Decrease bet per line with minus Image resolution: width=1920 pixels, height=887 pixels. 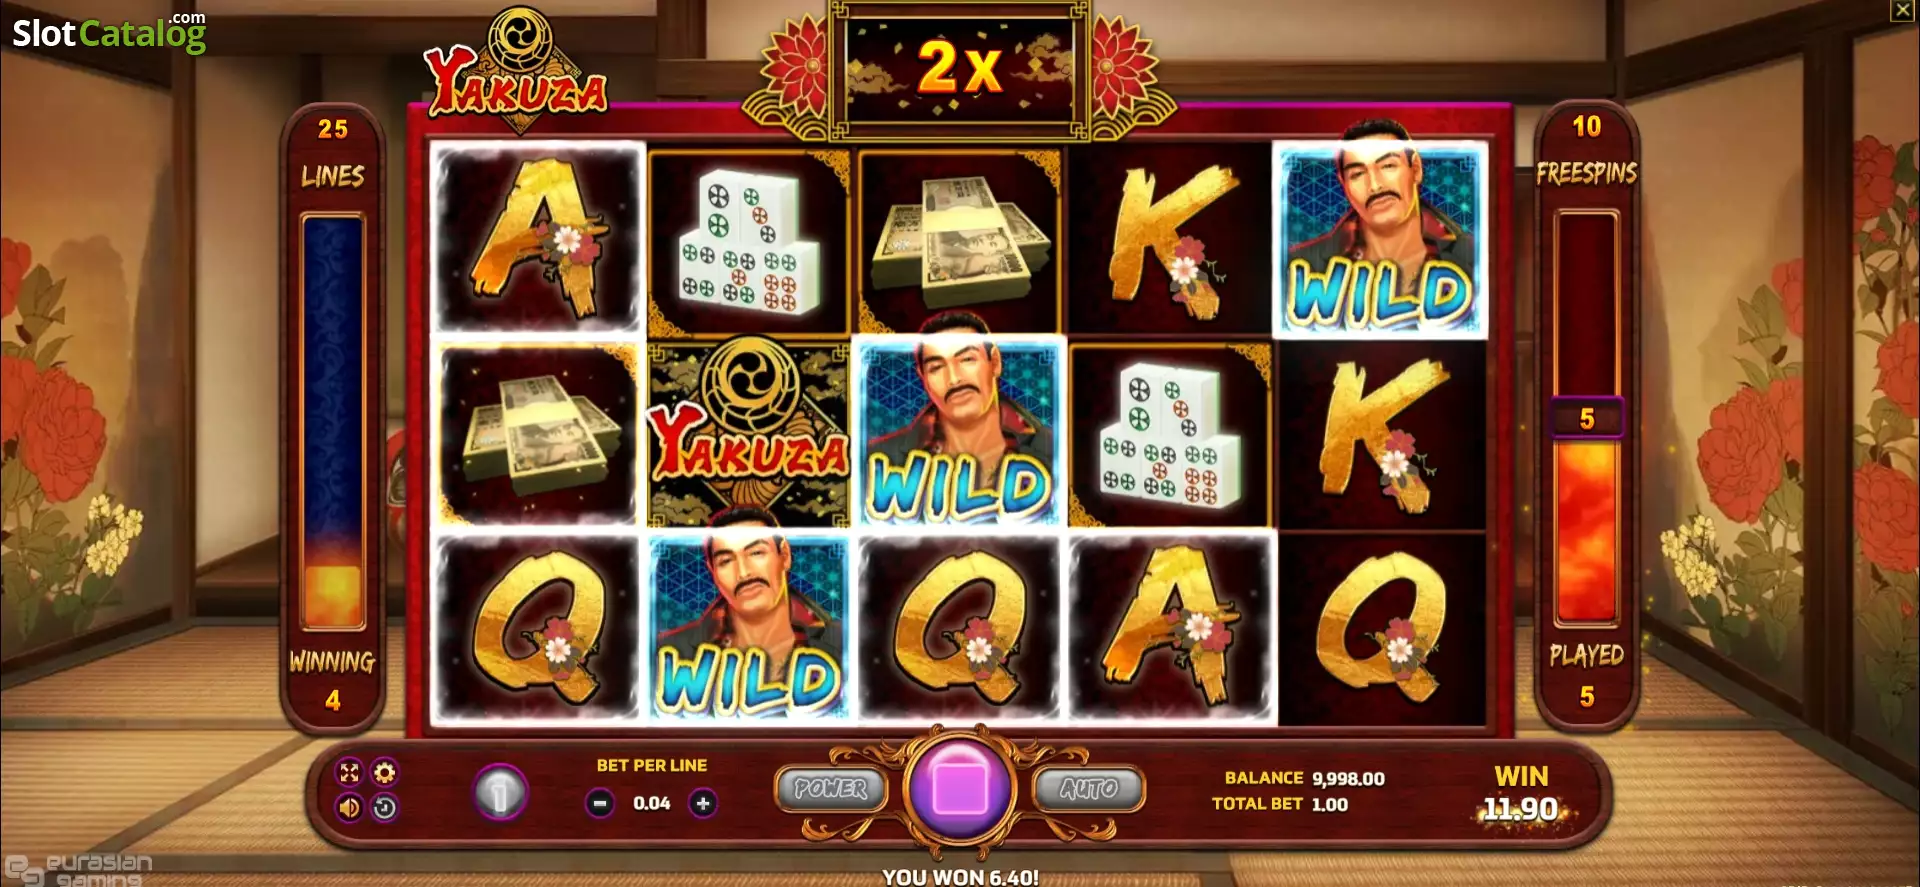point(600,803)
